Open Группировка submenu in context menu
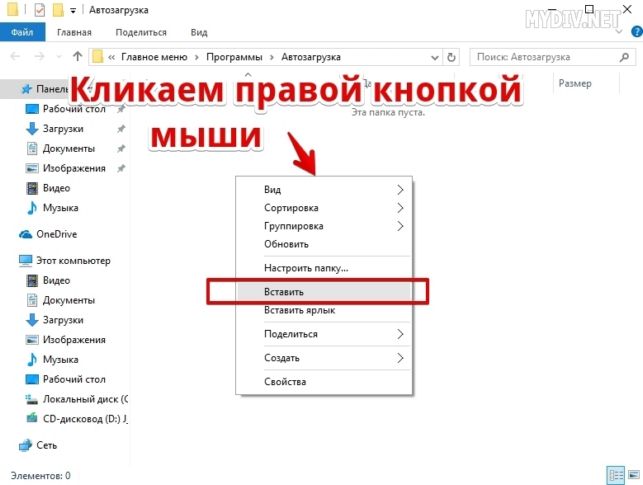Image resolution: width=643 pixels, height=485 pixels. point(324,226)
